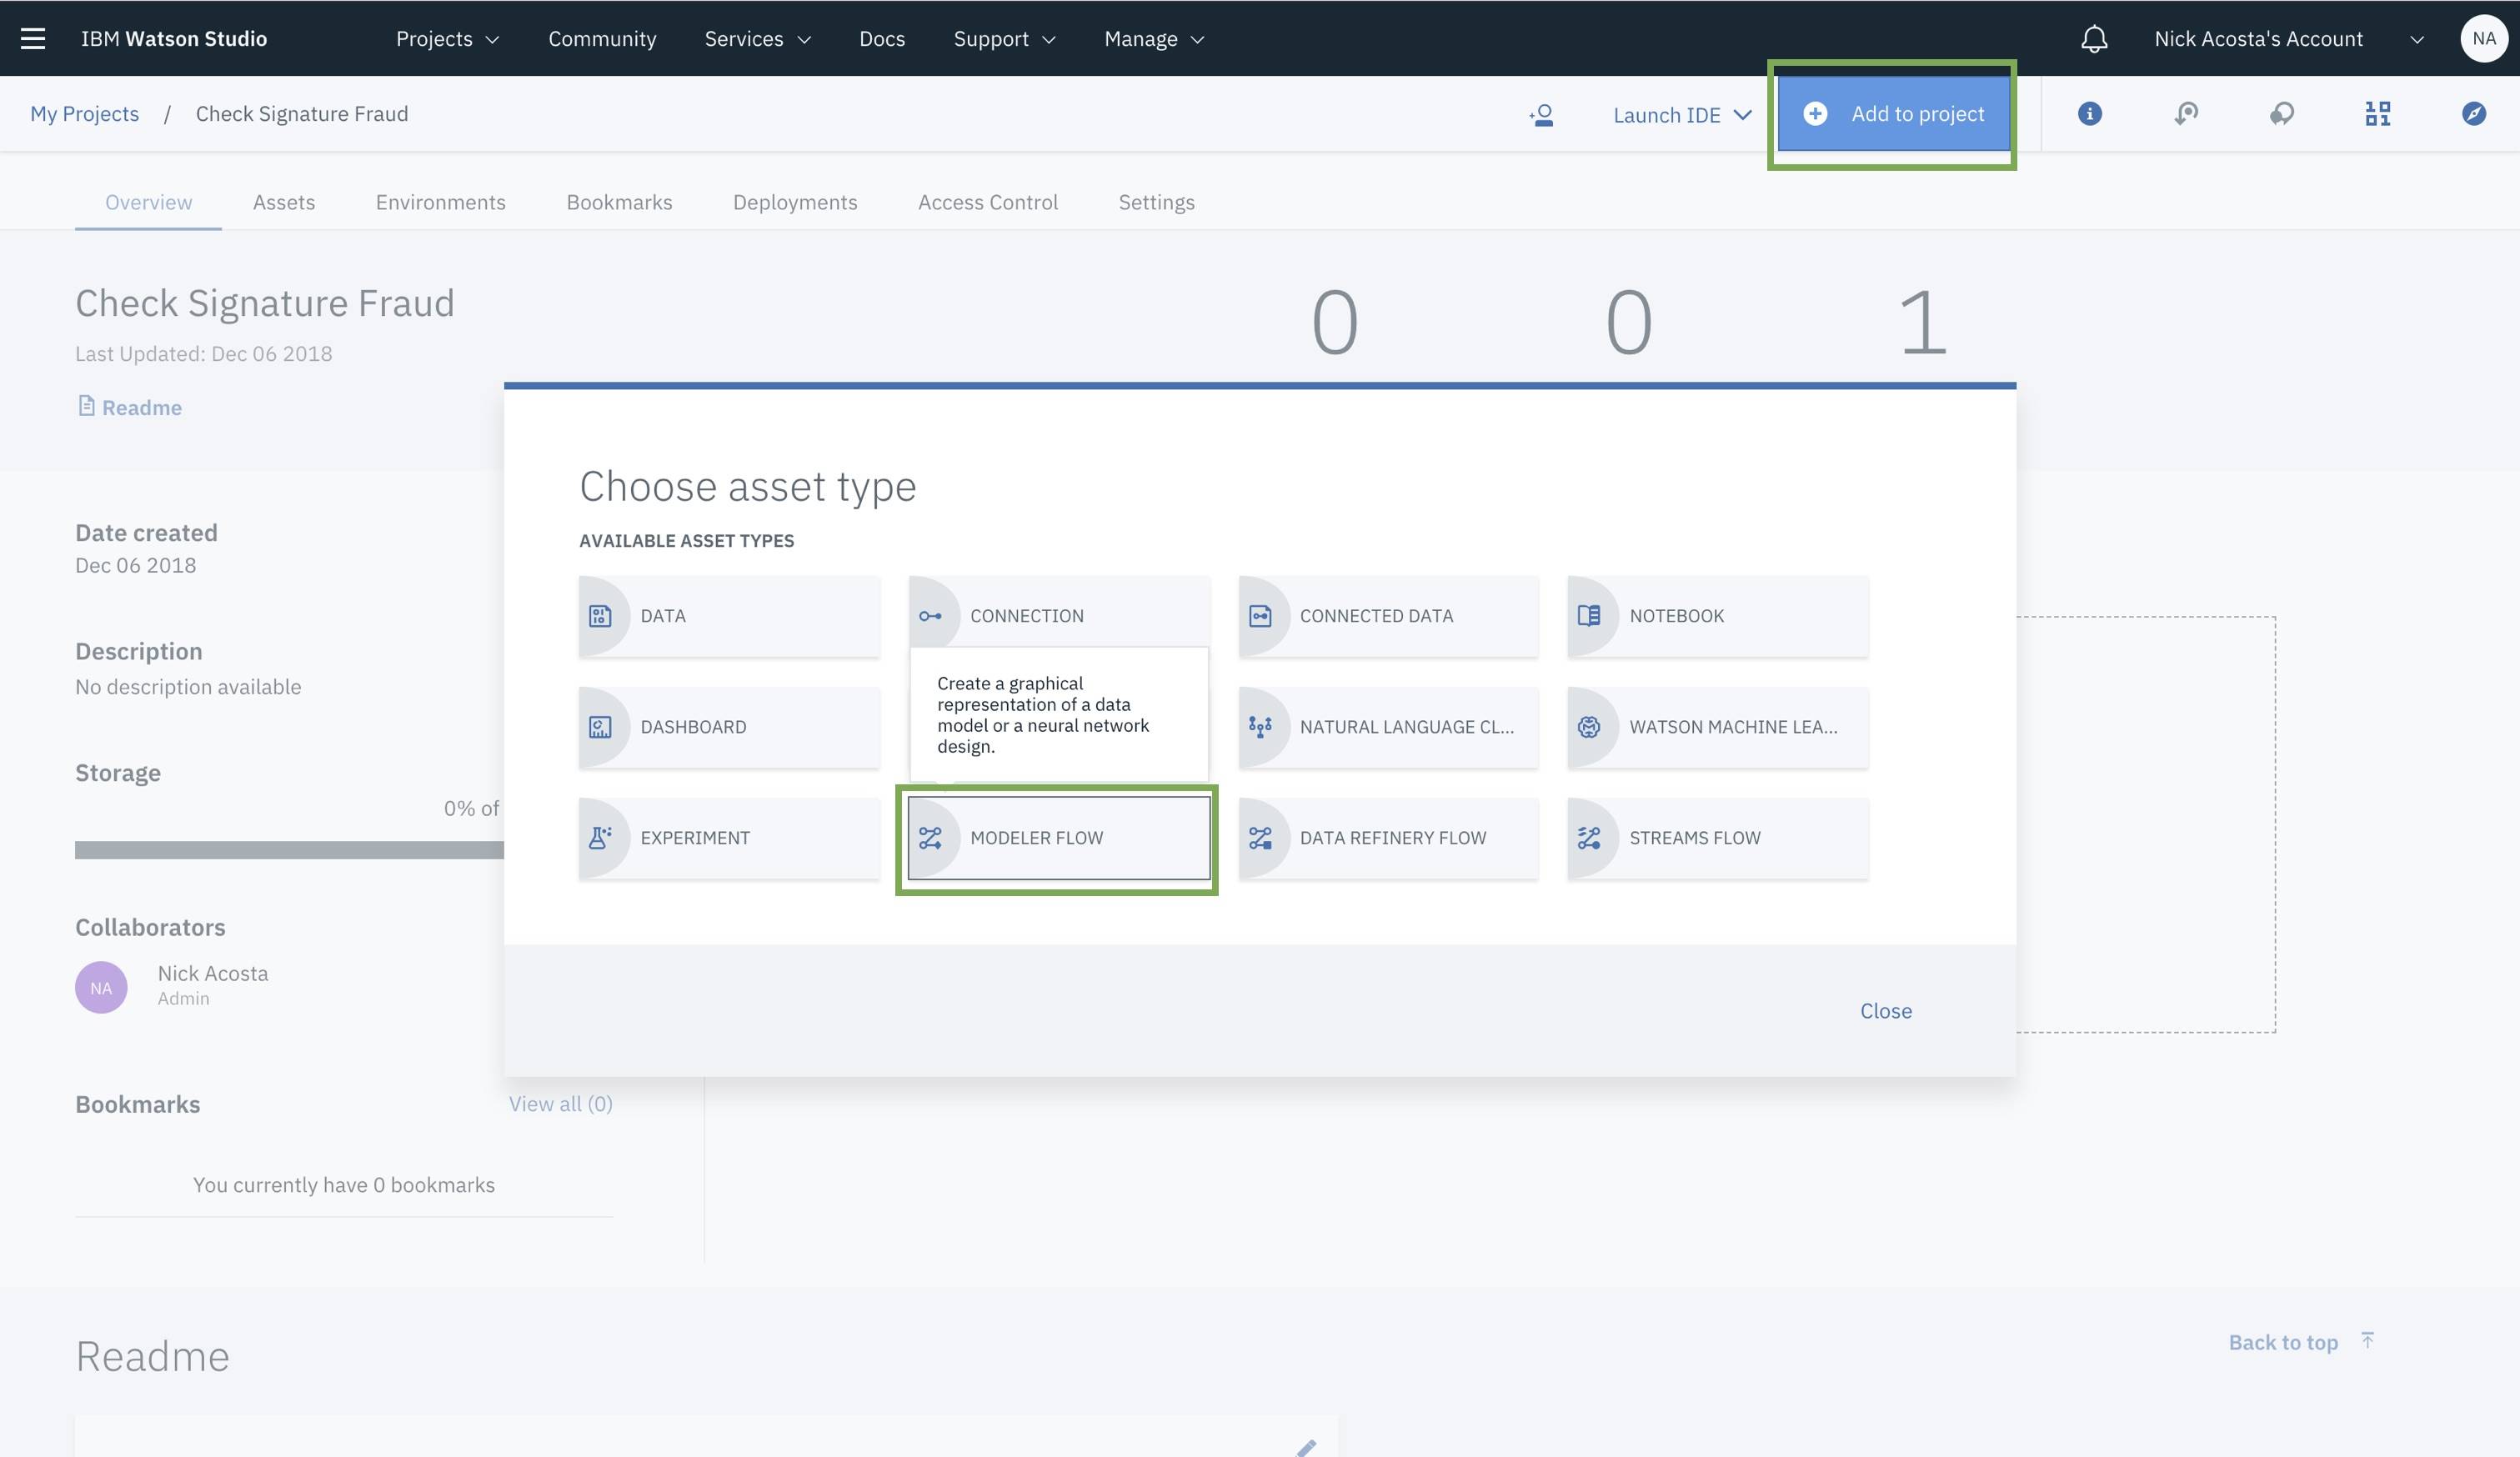Expand the Support menu

pyautogui.click(x=1004, y=39)
